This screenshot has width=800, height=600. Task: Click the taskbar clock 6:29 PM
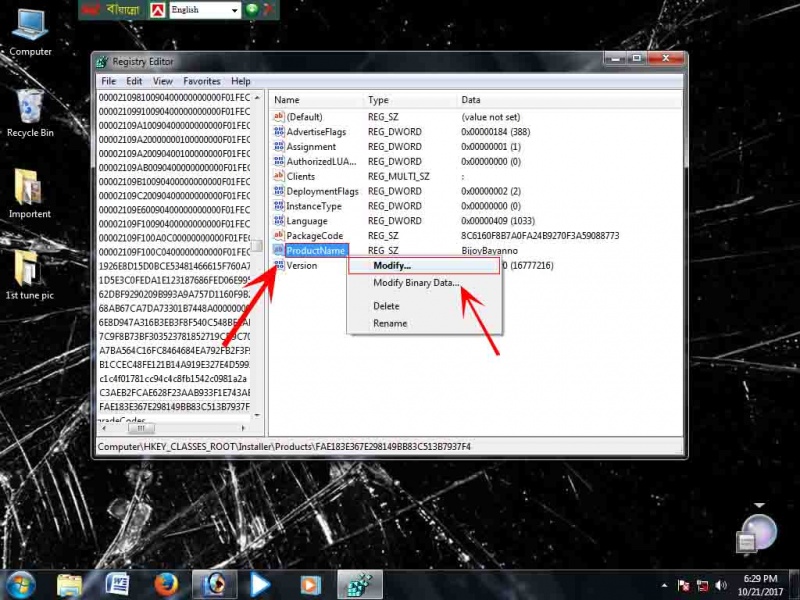760,579
